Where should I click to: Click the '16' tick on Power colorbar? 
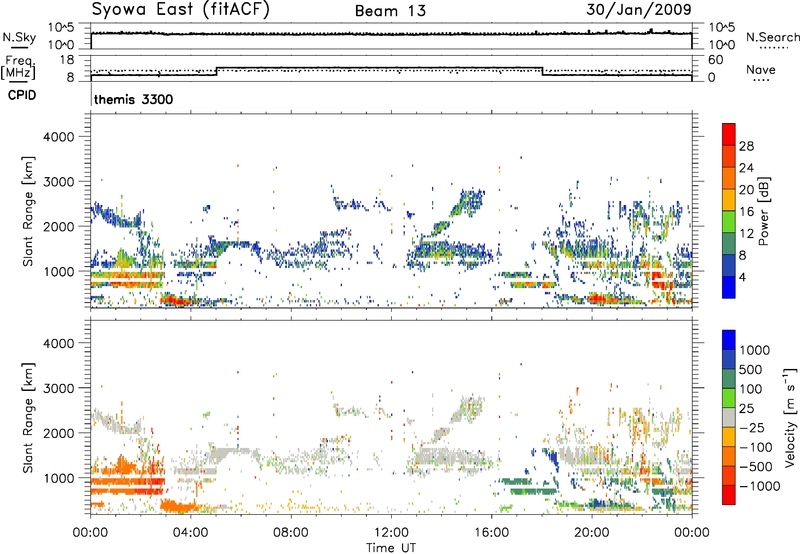pos(746,212)
